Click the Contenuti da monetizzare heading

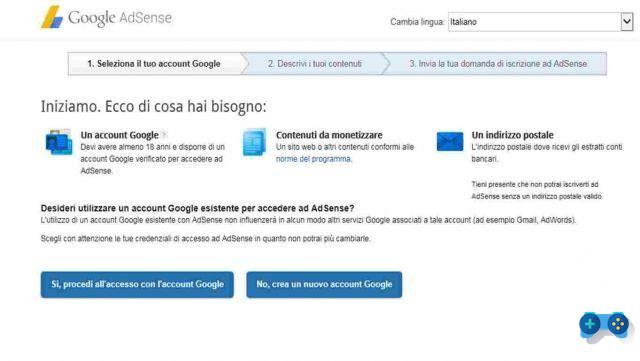point(329,135)
